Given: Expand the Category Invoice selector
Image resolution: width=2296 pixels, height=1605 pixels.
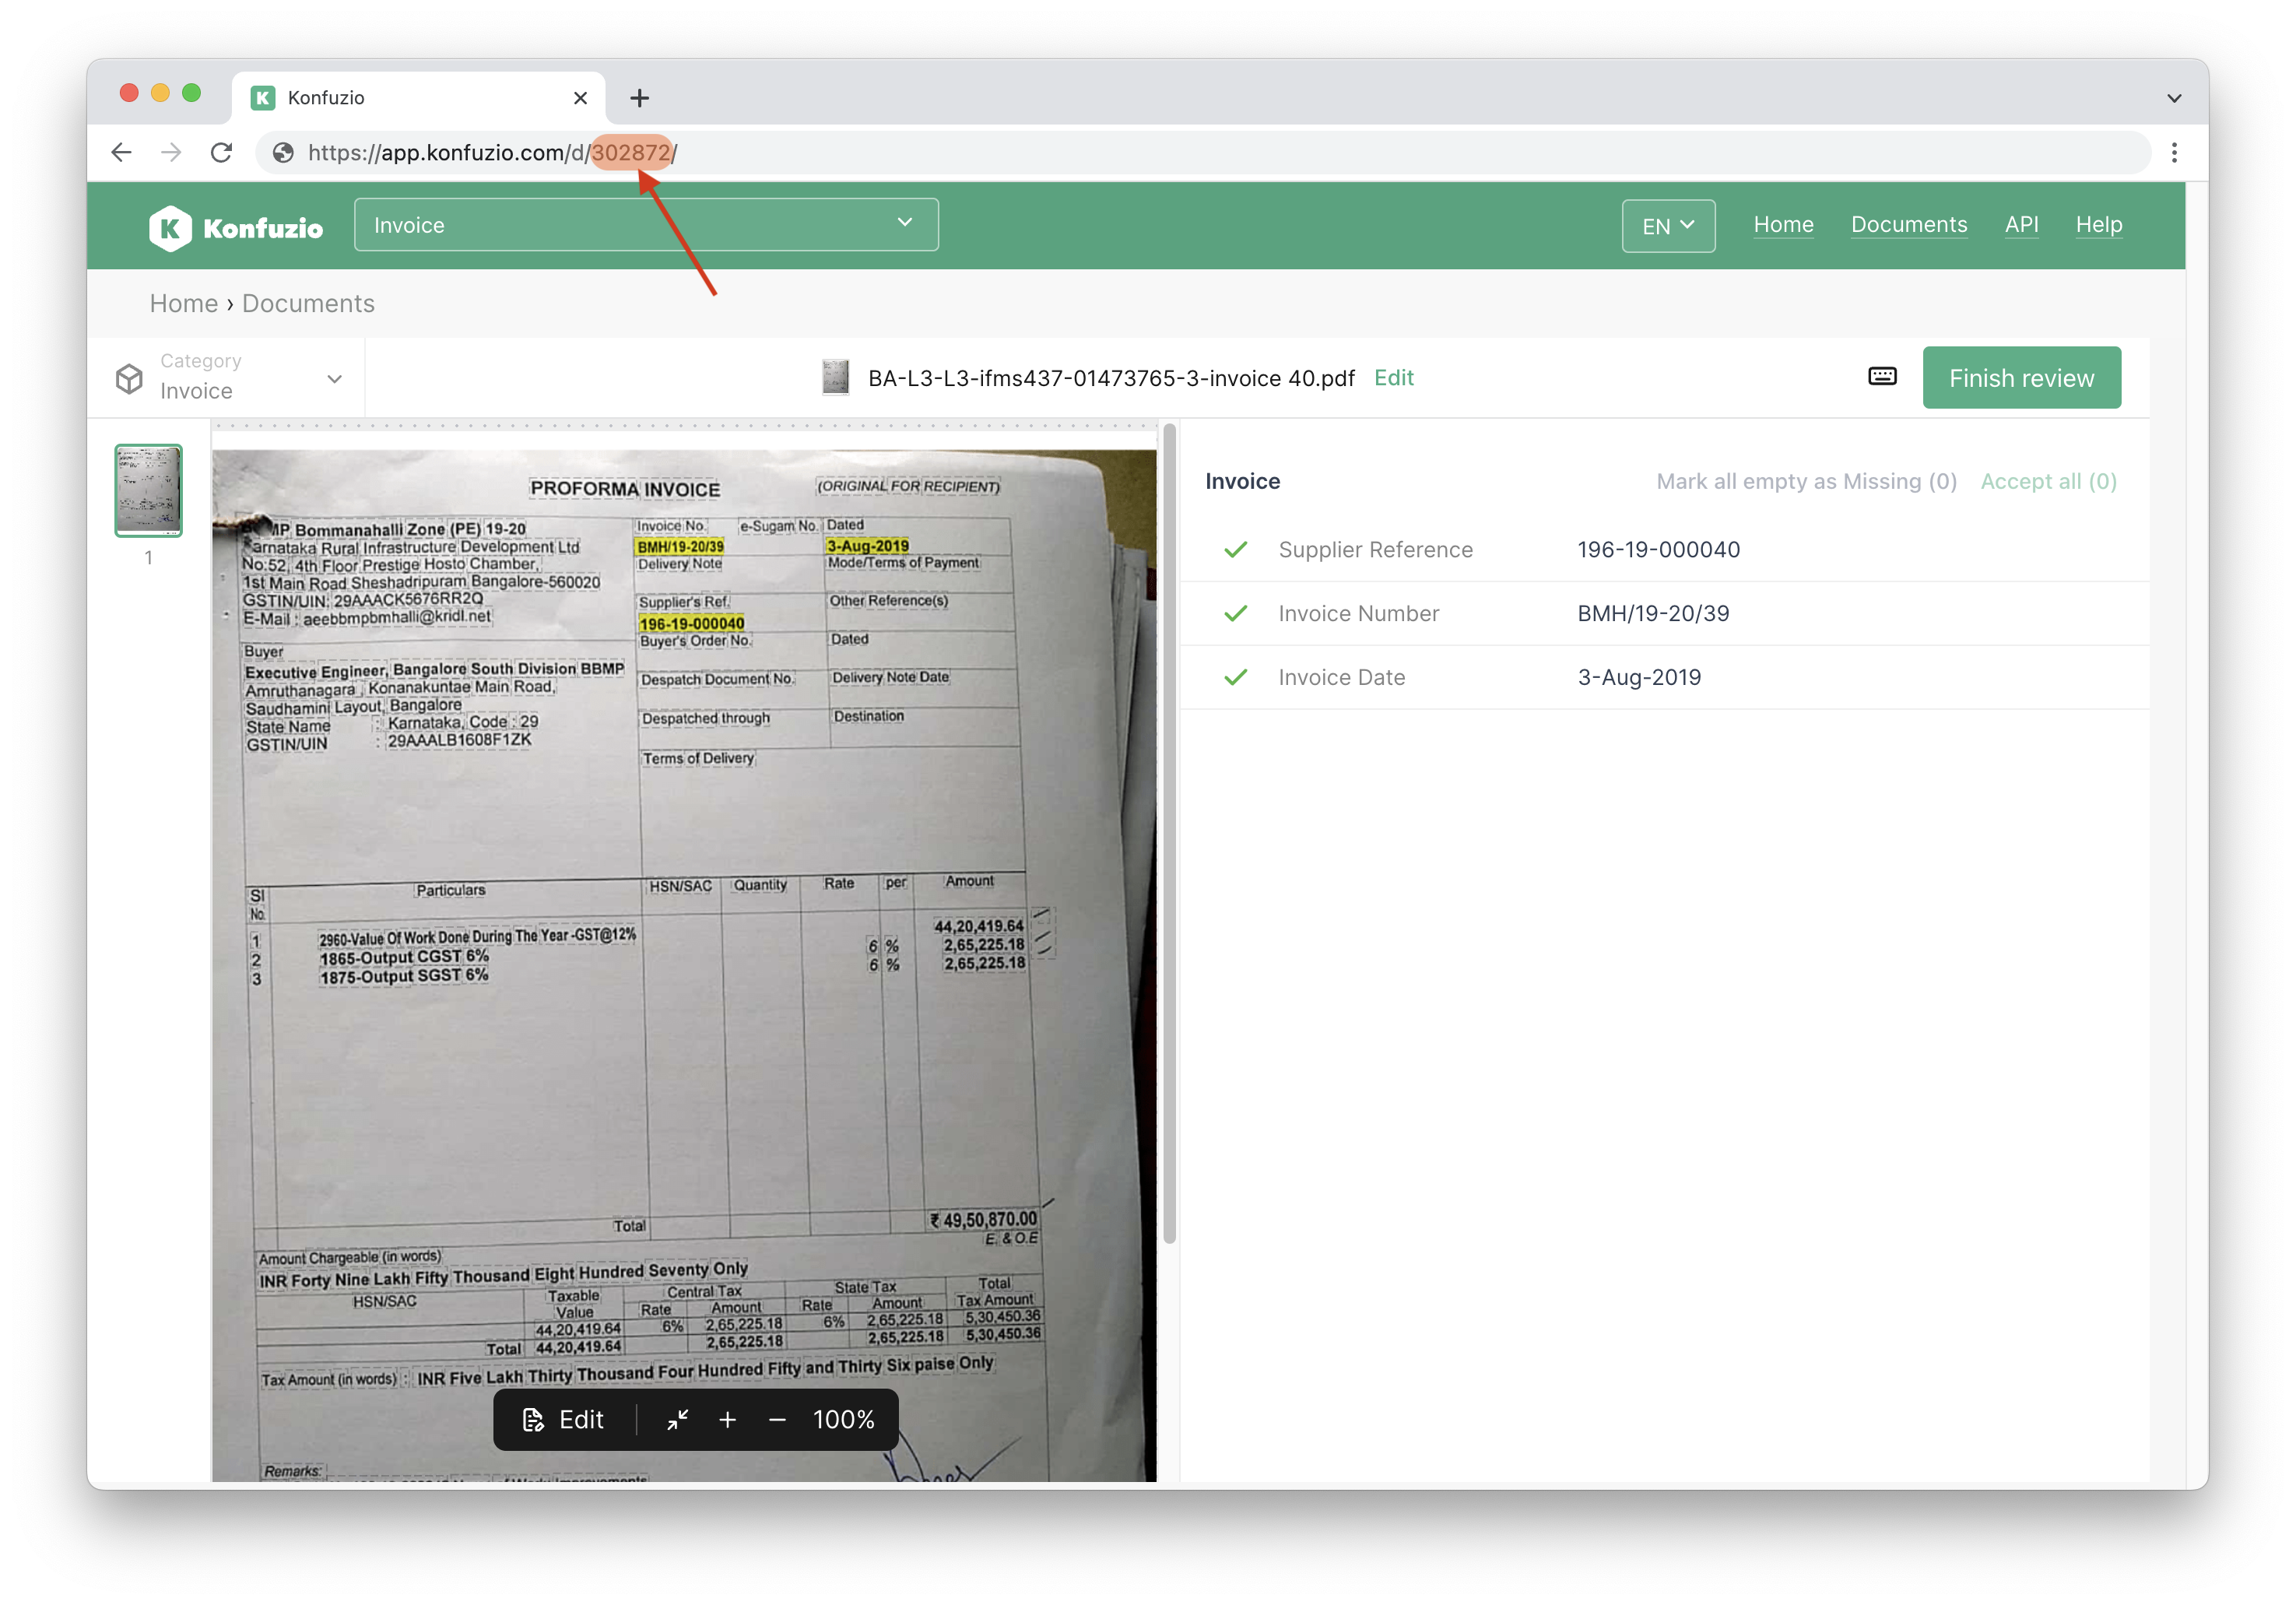Looking at the screenshot, I should point(230,378).
